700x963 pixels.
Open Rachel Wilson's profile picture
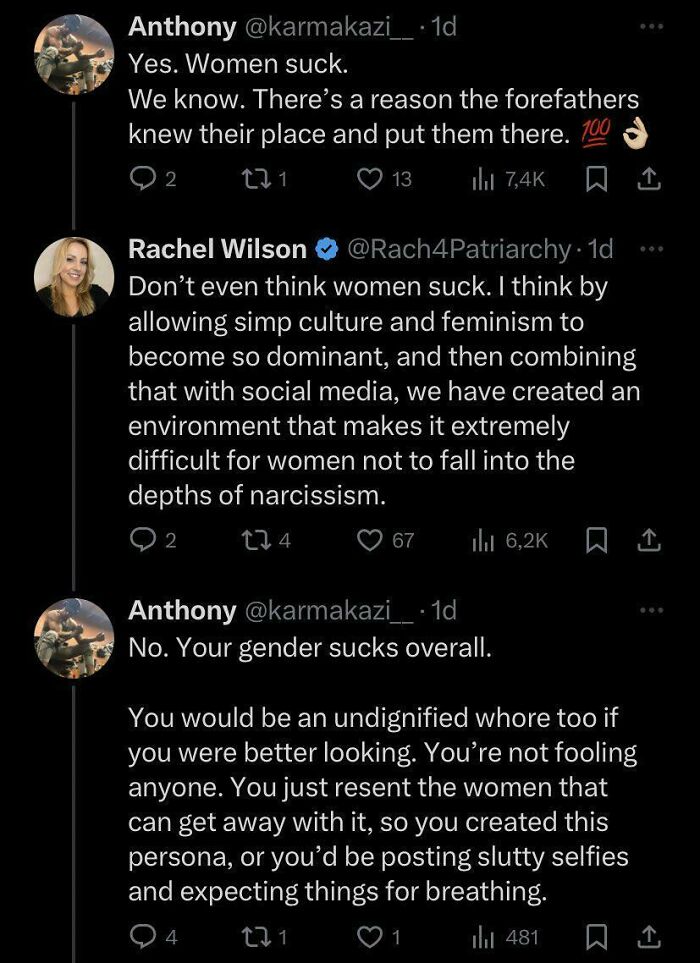pyautogui.click(x=74, y=277)
